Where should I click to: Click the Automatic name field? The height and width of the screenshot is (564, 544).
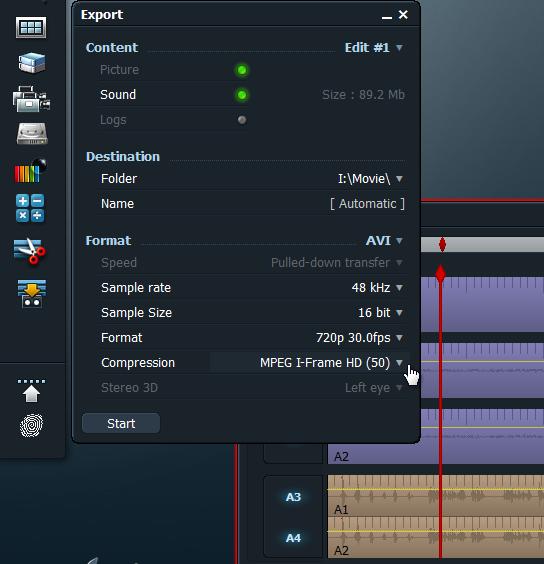click(367, 204)
